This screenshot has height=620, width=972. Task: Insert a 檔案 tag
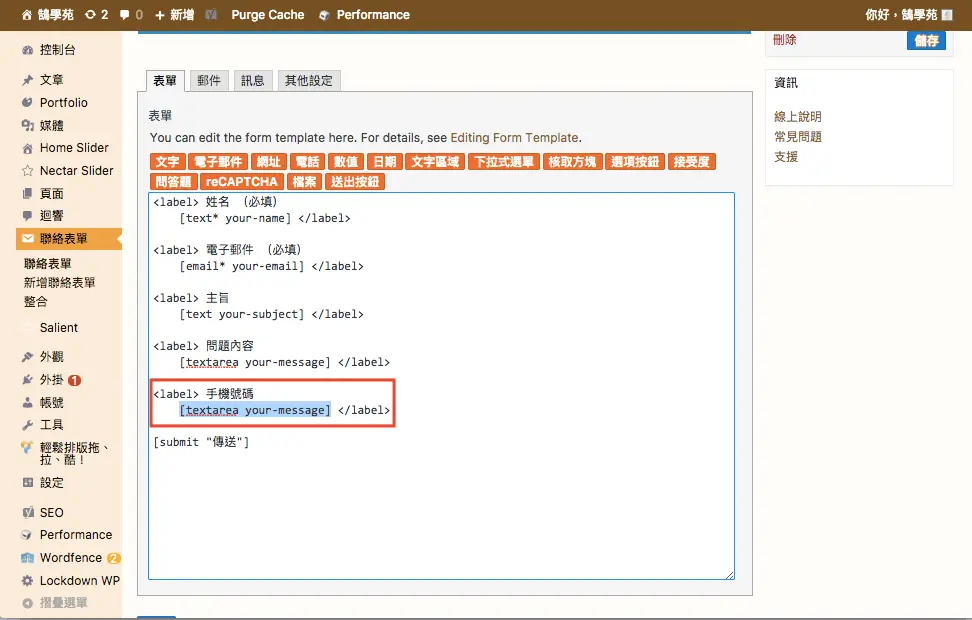[304, 182]
